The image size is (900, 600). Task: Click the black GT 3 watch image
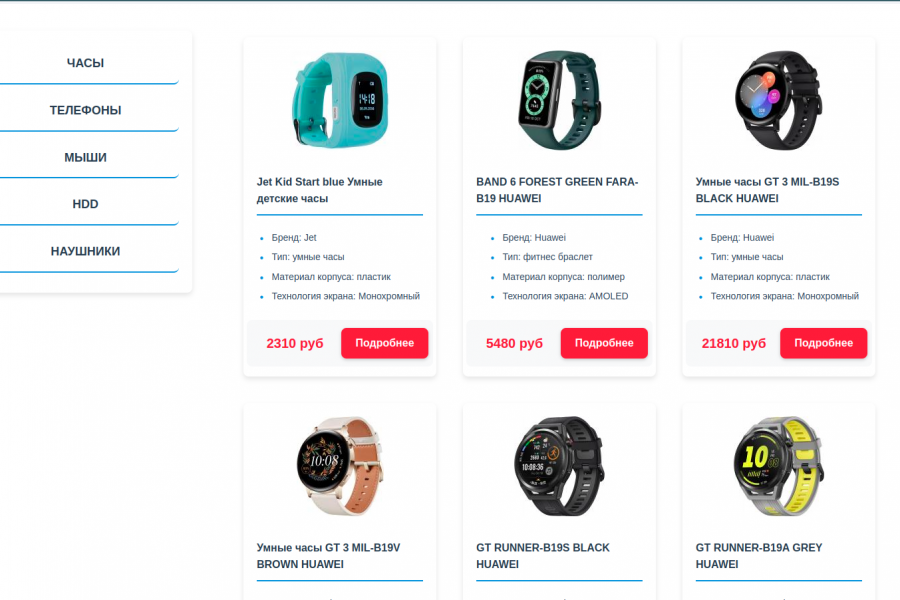(x=778, y=100)
